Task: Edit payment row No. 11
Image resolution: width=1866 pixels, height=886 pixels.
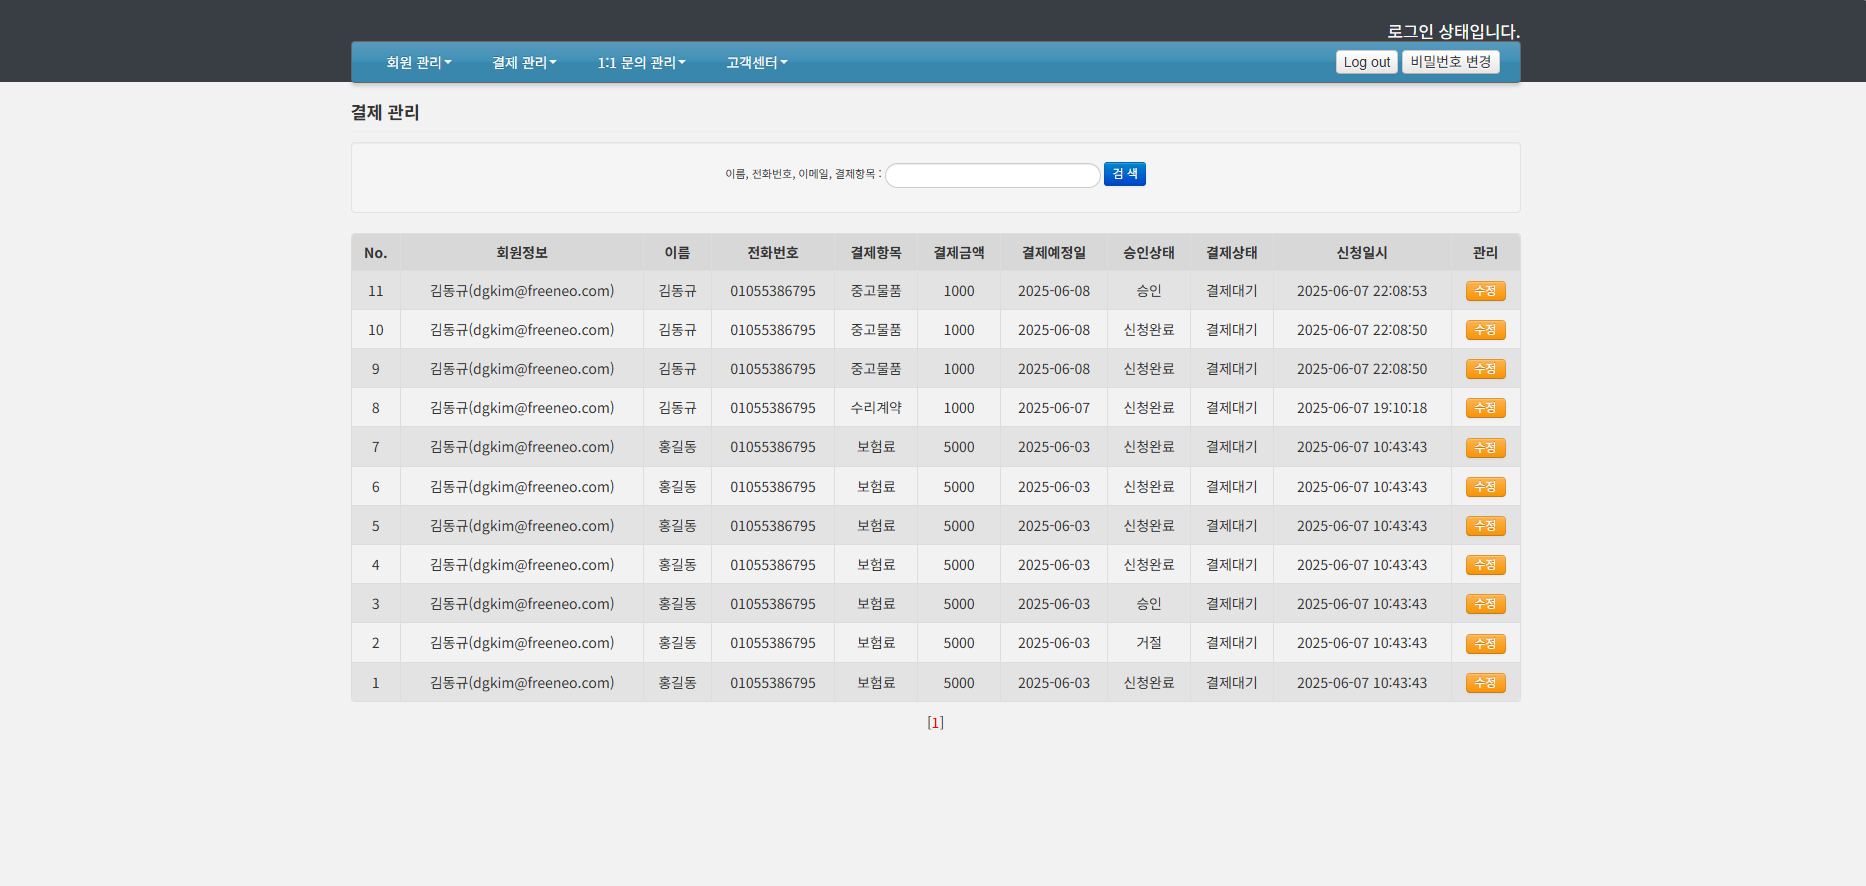Action: click(x=1486, y=291)
